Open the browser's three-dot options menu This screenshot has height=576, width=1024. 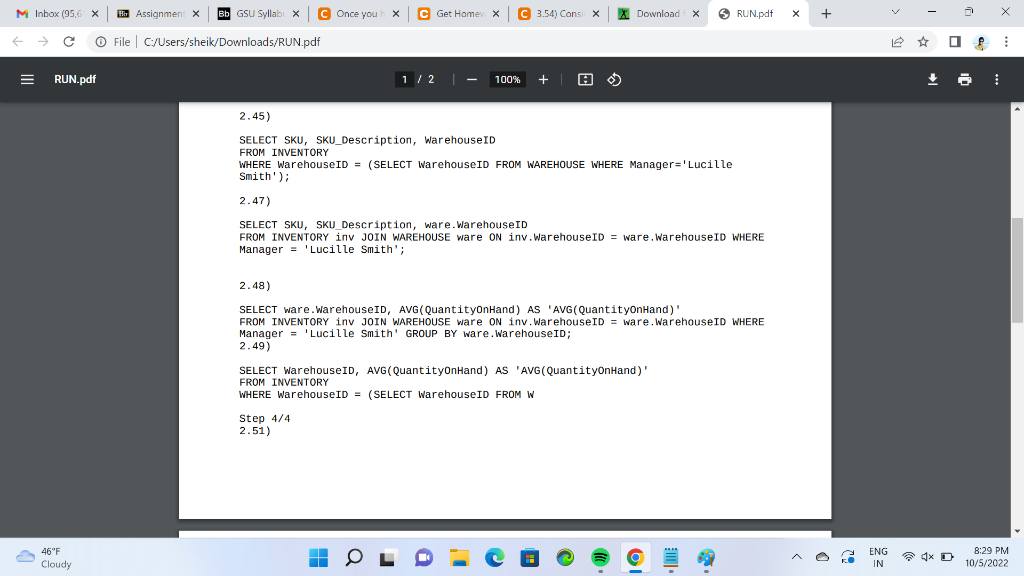tap(1008, 42)
